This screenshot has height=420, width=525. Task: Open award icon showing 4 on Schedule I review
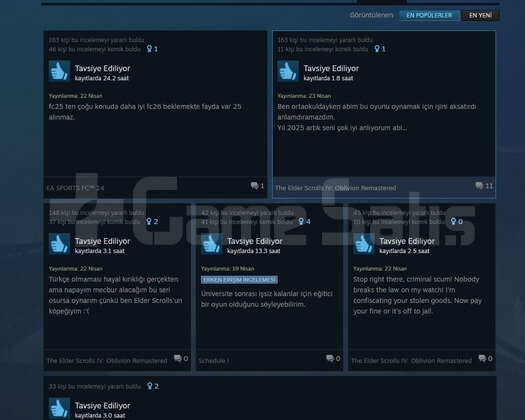[301, 222]
